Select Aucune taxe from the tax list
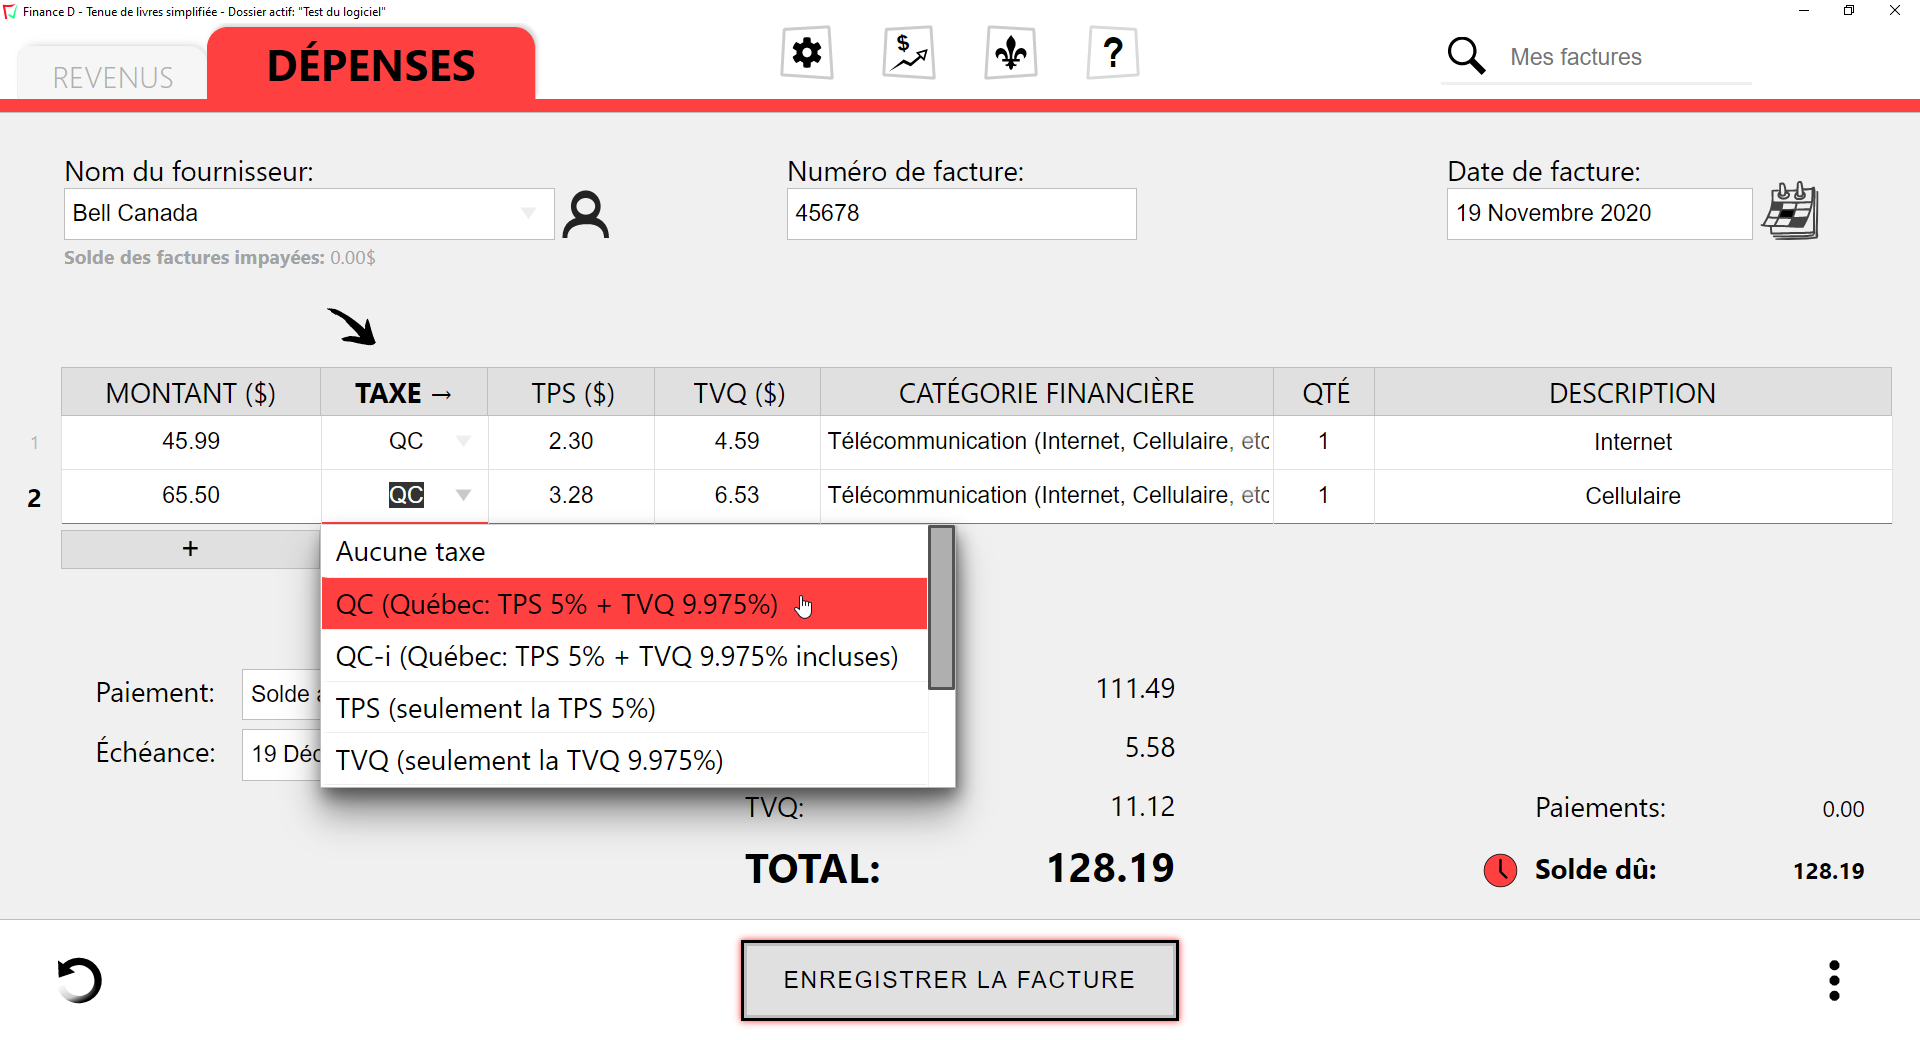This screenshot has height=1040, width=1920. (x=410, y=551)
